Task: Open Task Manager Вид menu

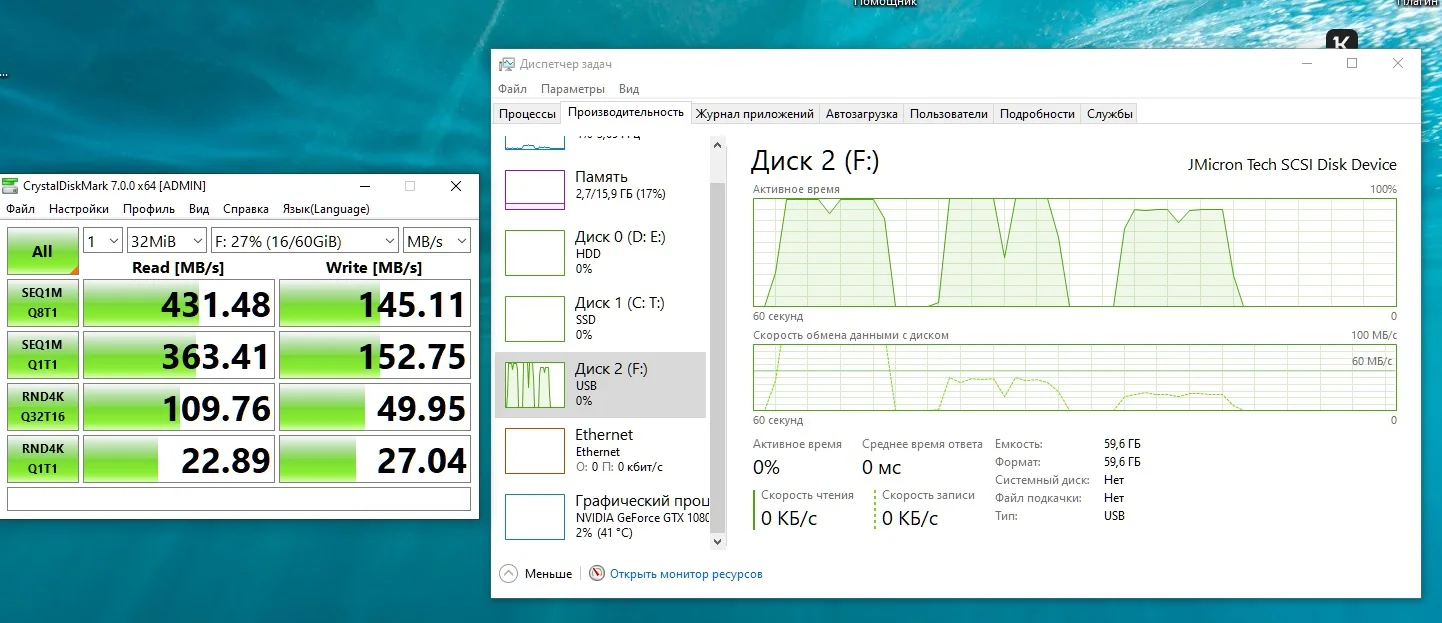Action: point(628,89)
